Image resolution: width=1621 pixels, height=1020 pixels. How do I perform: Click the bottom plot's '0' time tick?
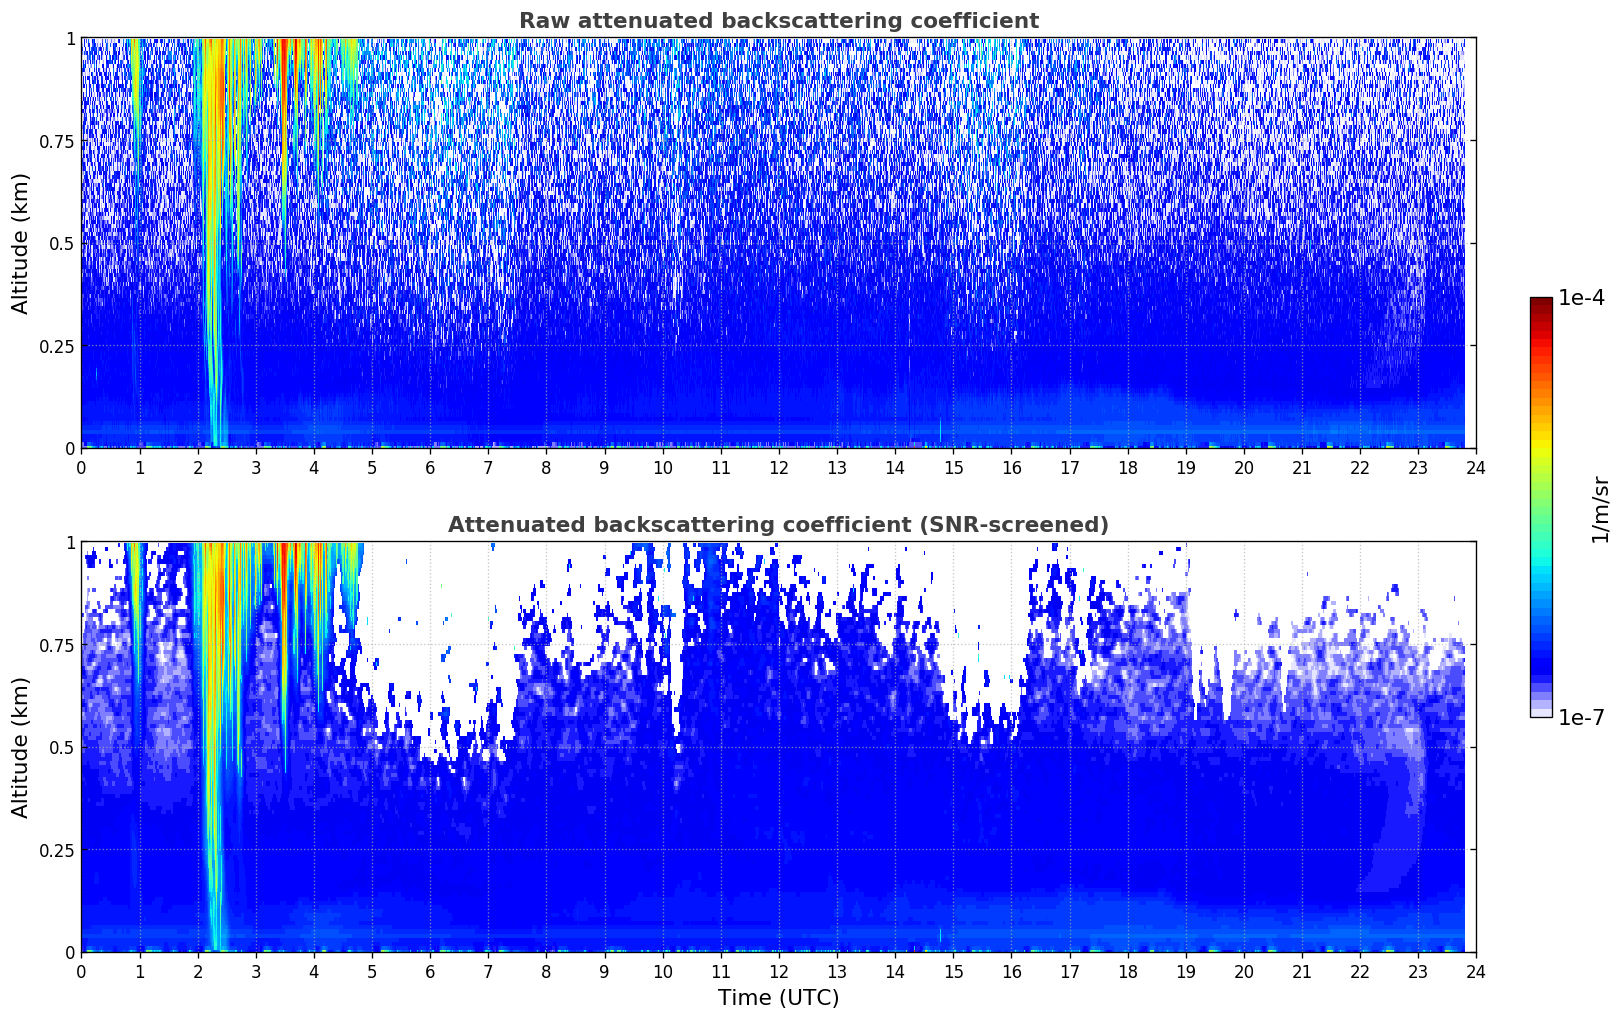81,971
